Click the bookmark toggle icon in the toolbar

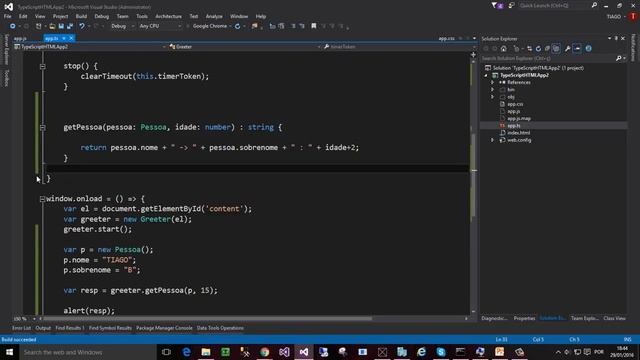(314, 26)
